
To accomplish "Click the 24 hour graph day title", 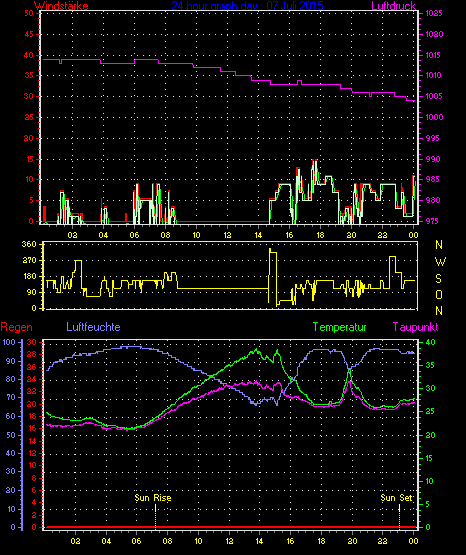I will click(247, 6).
